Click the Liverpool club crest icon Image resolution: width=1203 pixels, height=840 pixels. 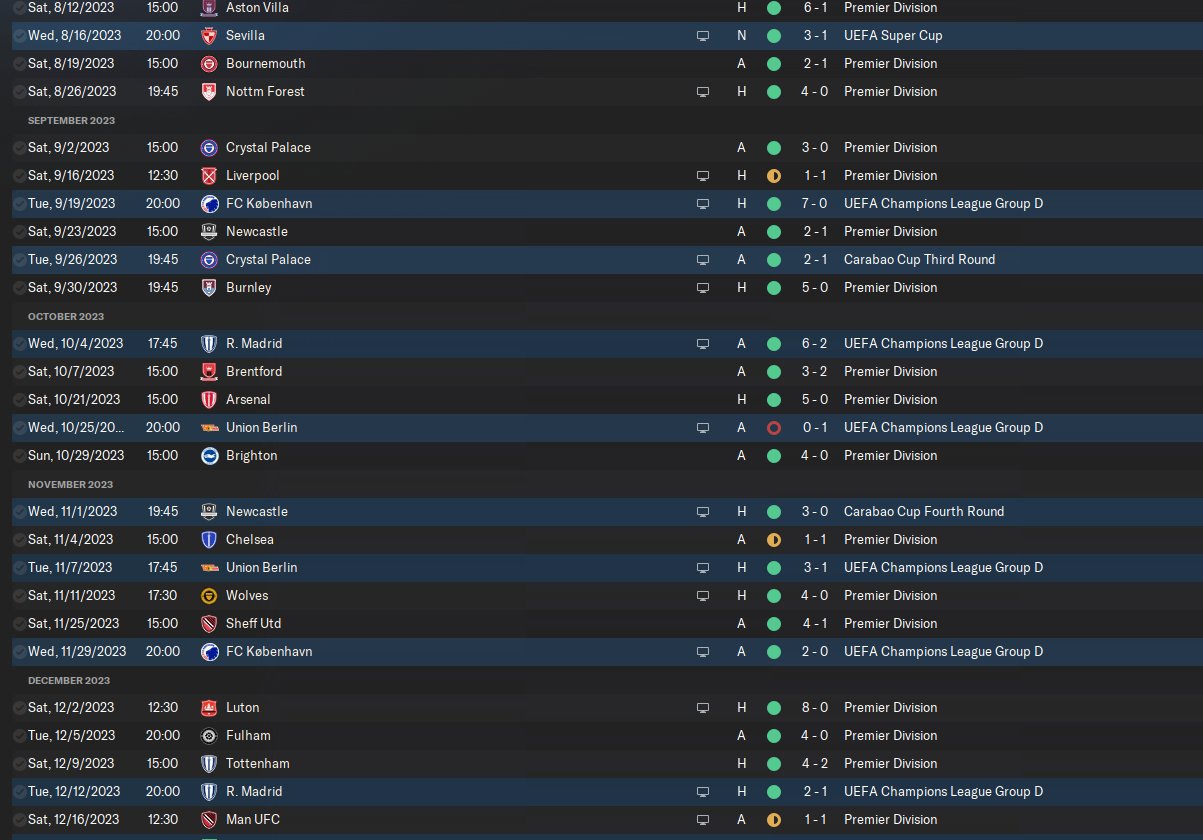click(x=209, y=175)
